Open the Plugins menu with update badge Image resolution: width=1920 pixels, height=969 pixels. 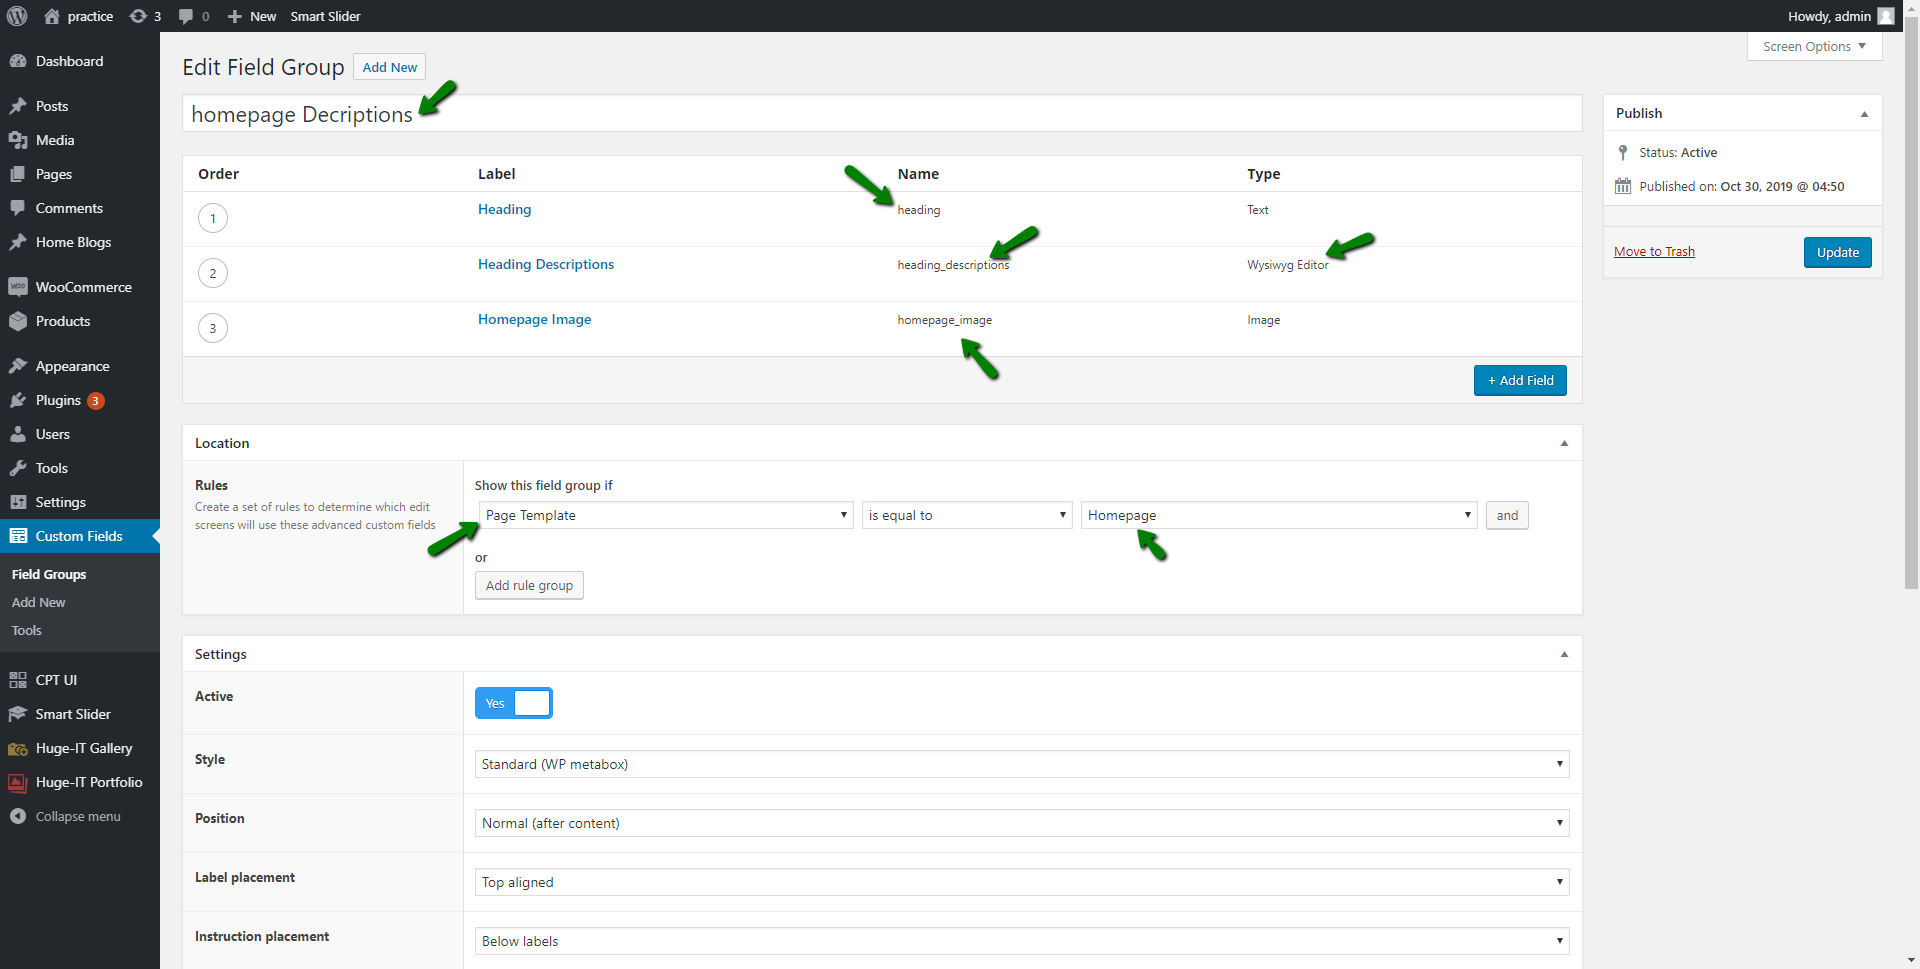[x=59, y=400]
